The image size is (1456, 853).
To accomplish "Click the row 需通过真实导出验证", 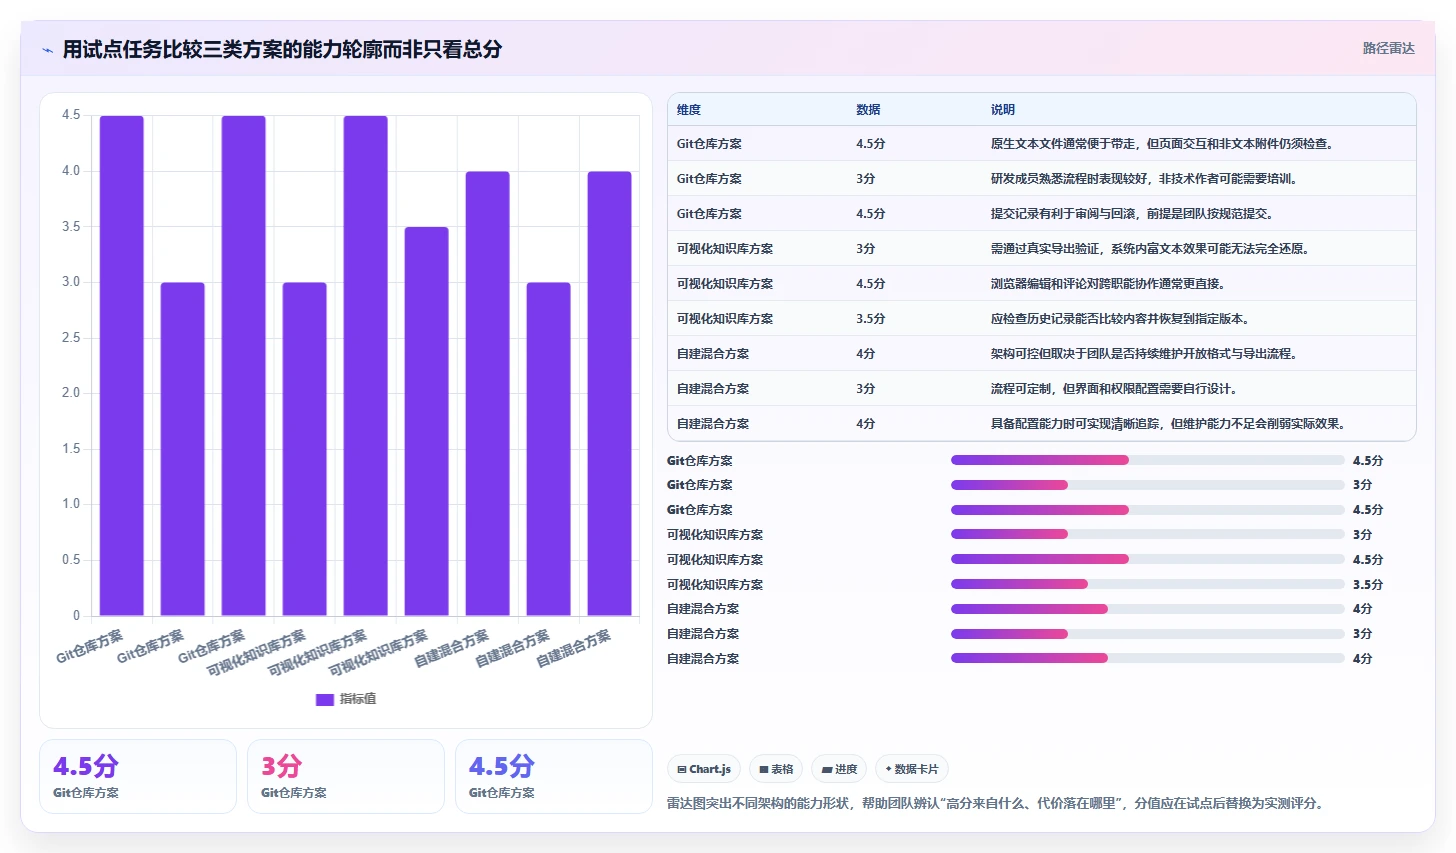I will (x=1042, y=249).
